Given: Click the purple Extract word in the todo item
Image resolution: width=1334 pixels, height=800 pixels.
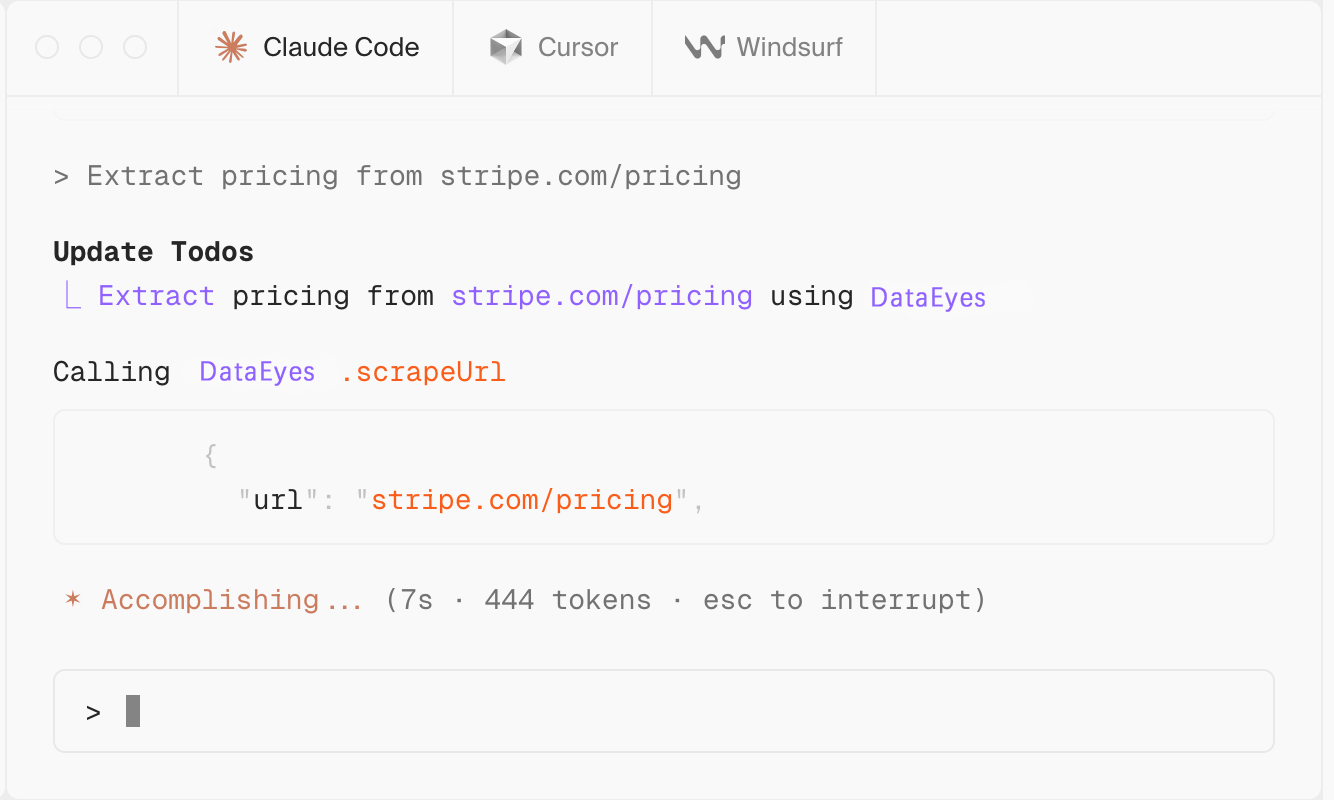Looking at the screenshot, I should pyautogui.click(x=156, y=296).
